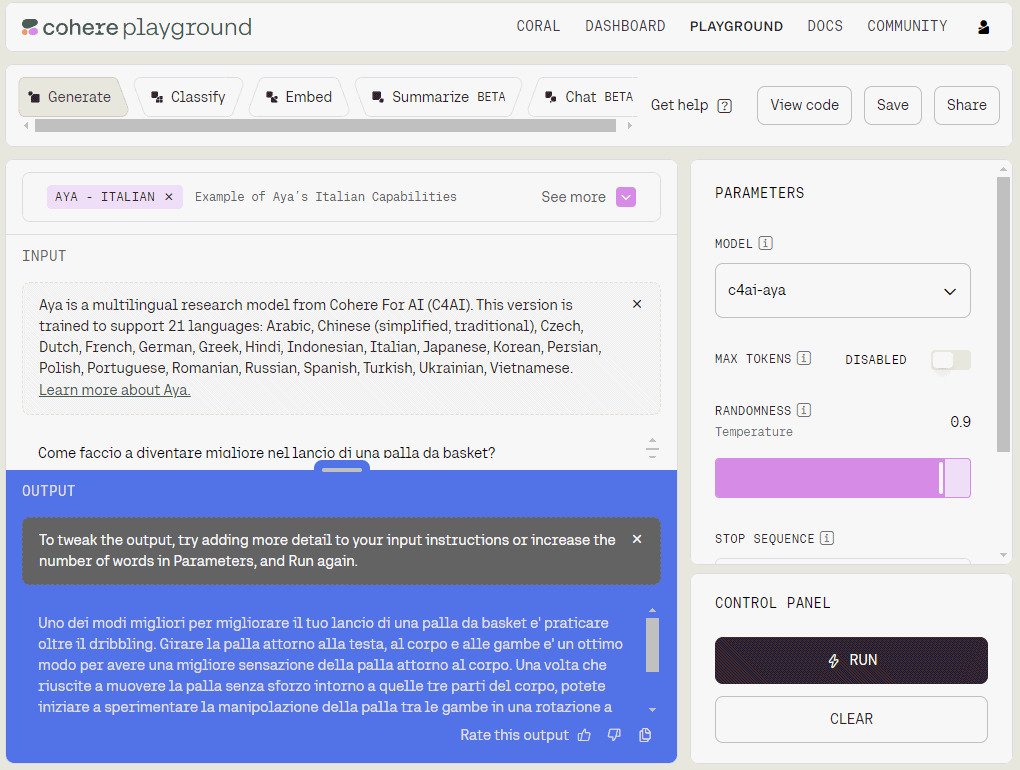Click the input/output panel divider handle

(342, 469)
